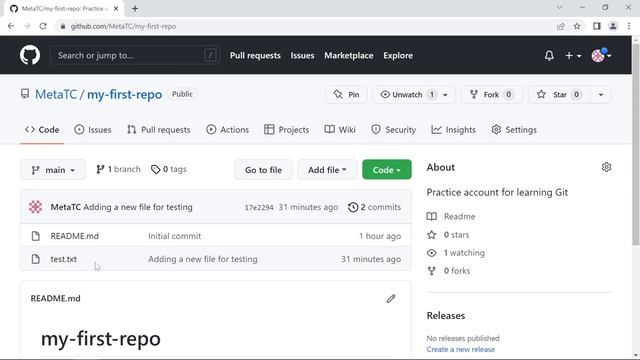Open a new browser tab

tap(135, 8)
